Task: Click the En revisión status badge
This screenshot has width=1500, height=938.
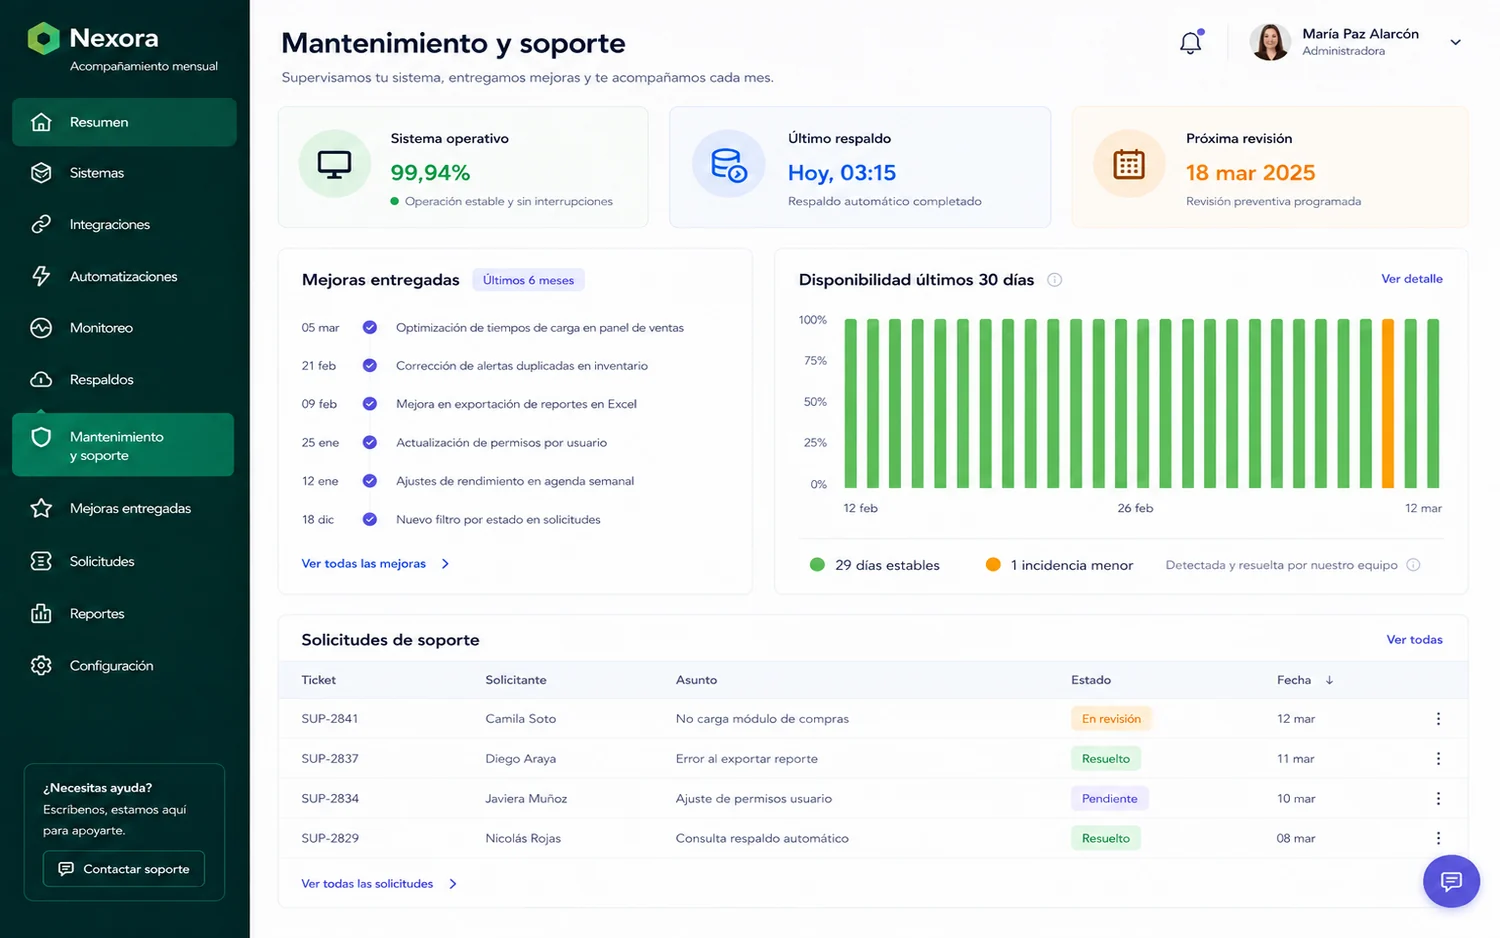Action: point(1111,719)
